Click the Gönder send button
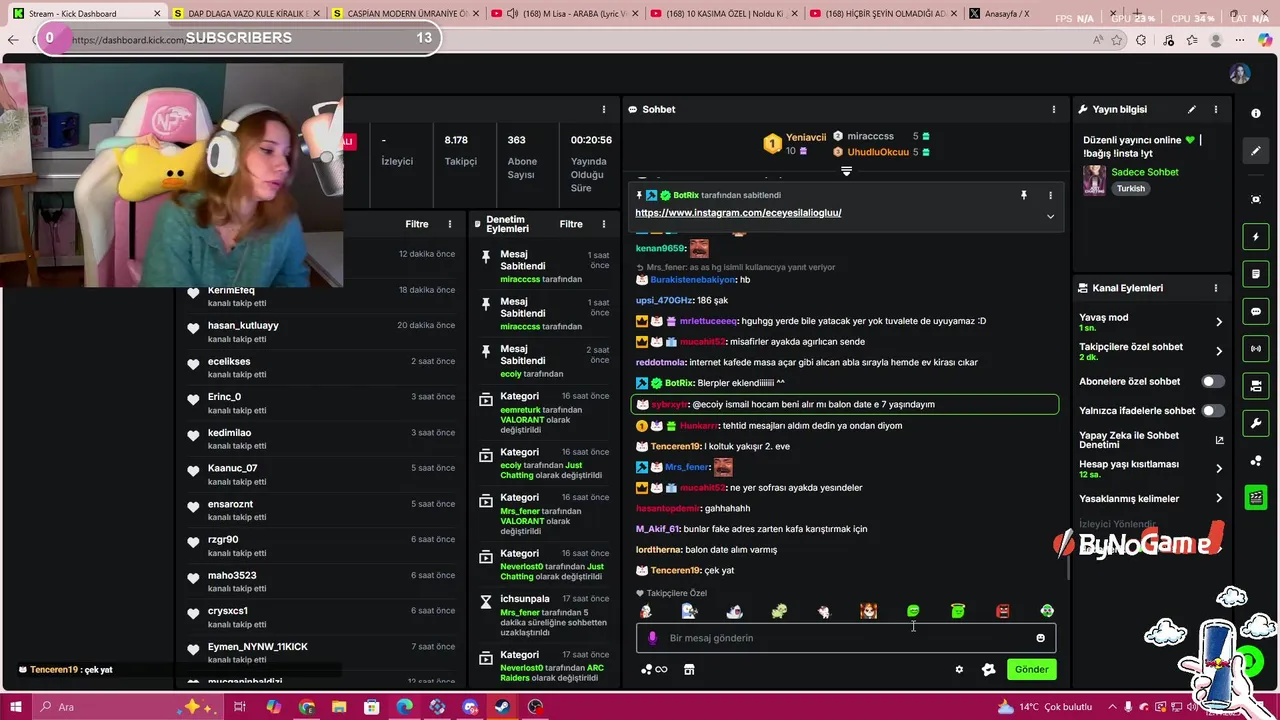Viewport: 1280px width, 720px height. (1031, 670)
